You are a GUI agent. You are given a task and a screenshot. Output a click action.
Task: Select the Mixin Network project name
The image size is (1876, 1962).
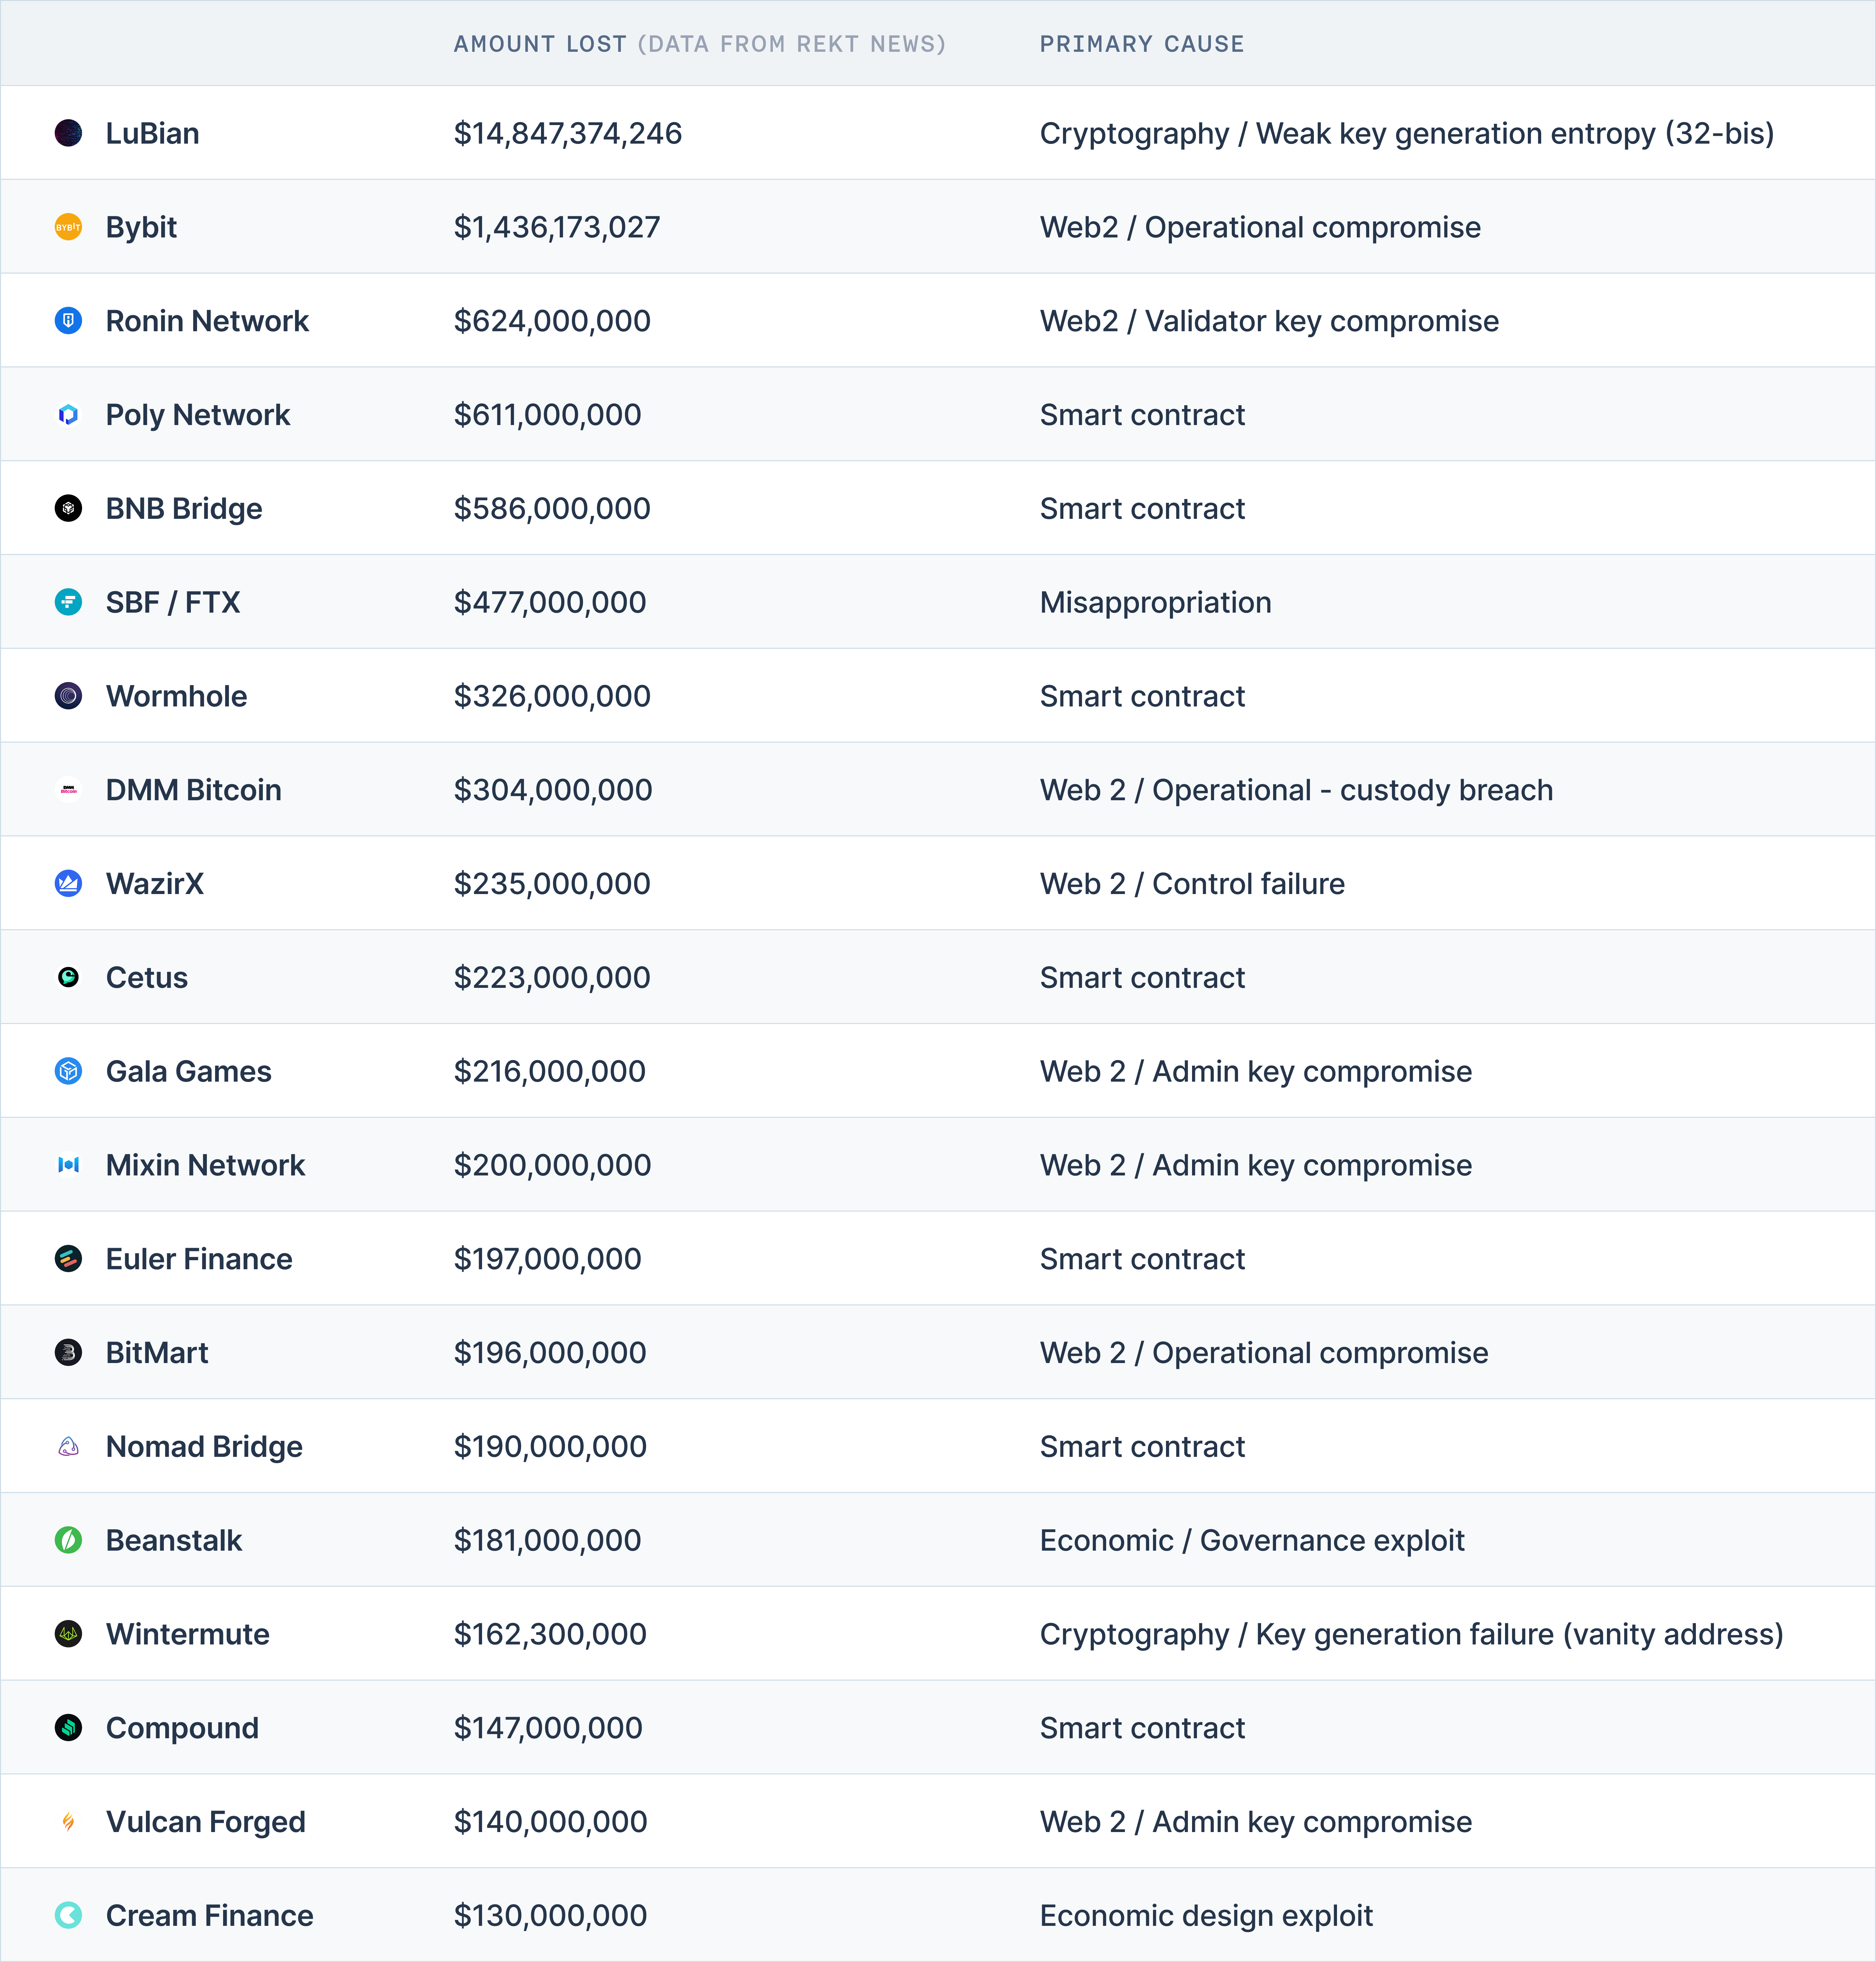tap(205, 1165)
